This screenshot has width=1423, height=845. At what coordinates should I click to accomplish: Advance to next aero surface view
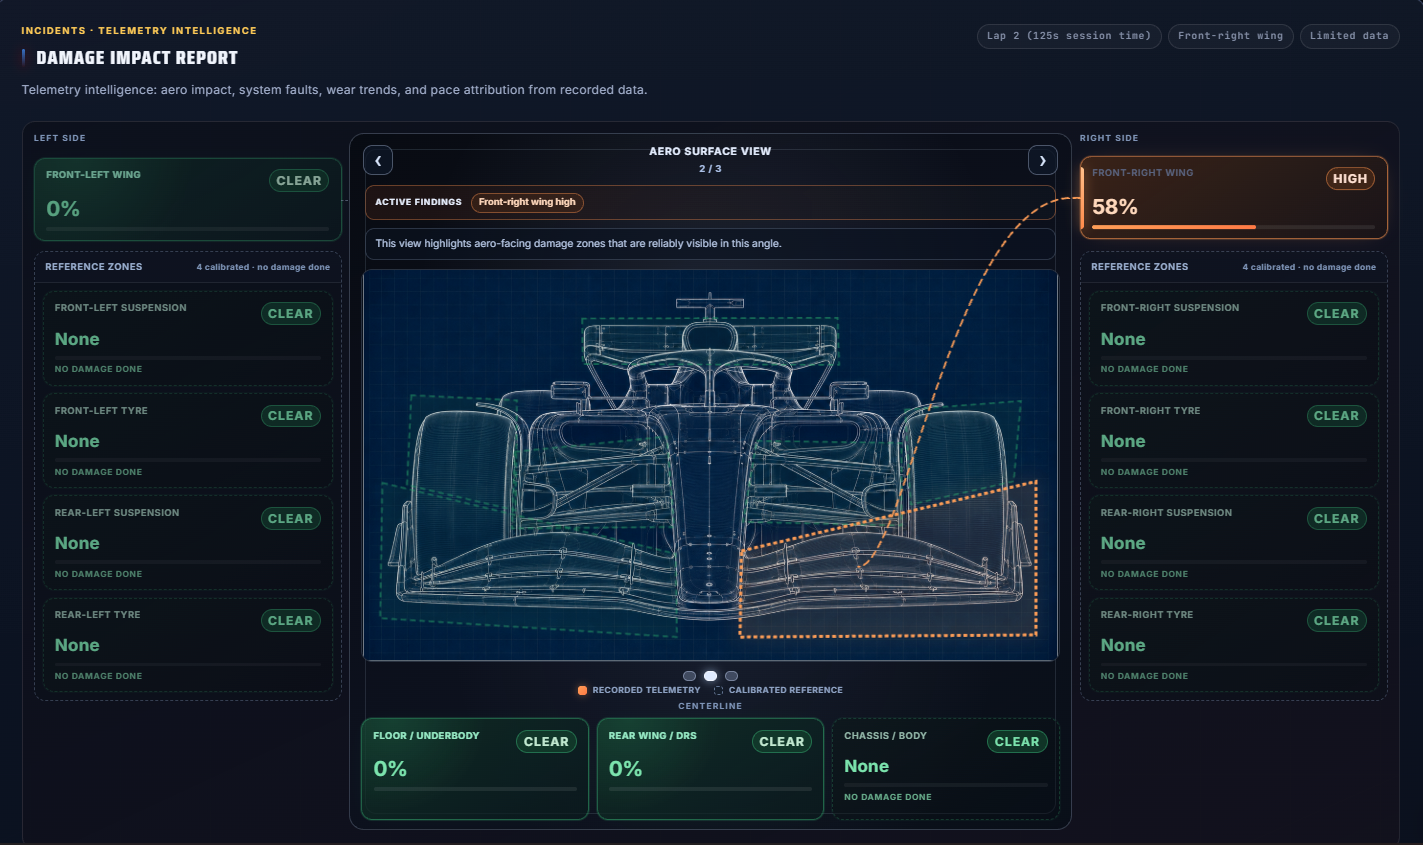coord(1042,160)
